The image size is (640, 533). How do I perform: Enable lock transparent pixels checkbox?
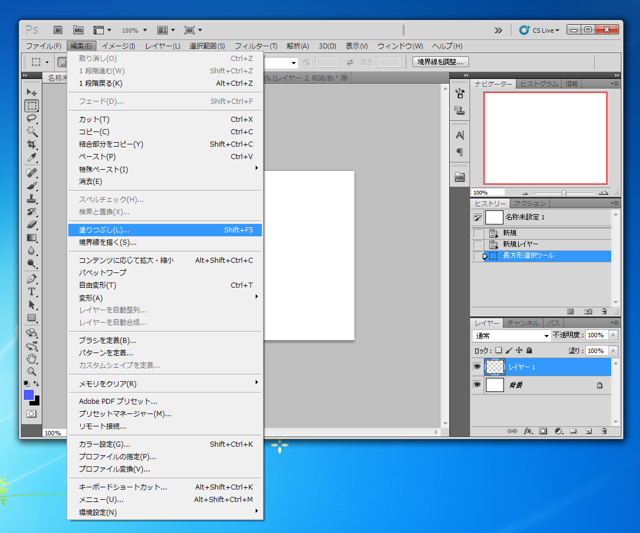coord(499,351)
